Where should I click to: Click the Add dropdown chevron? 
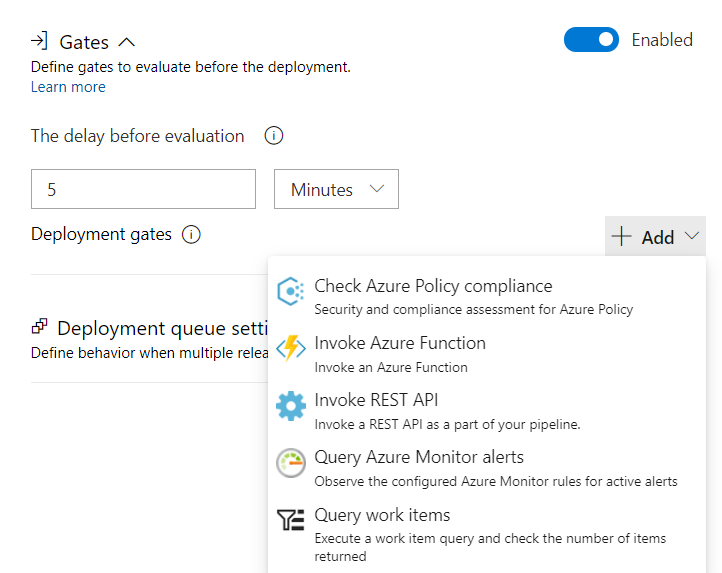tap(692, 236)
